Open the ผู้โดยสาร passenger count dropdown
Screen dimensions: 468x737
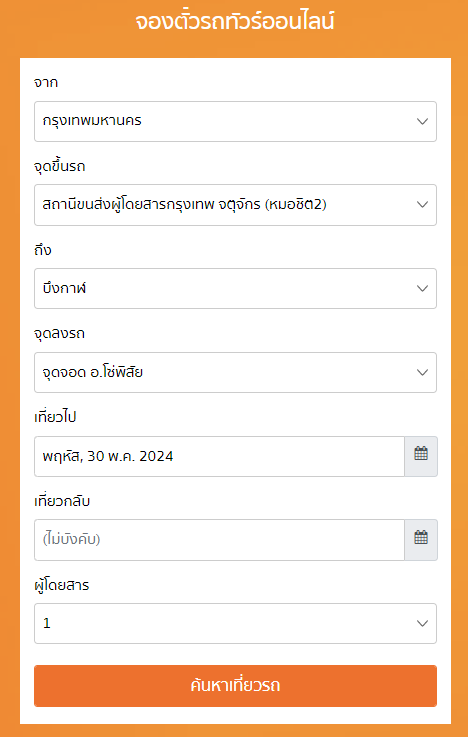235,623
